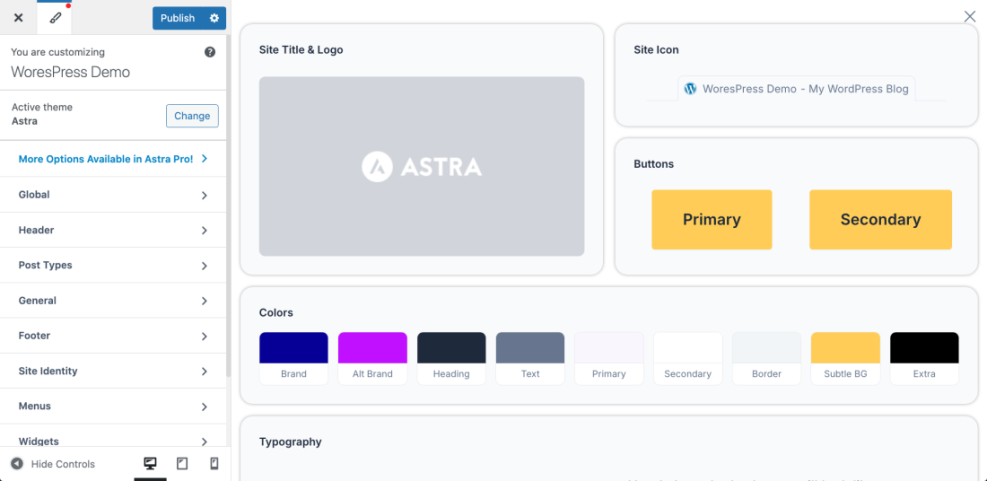Open publish settings gear icon
Viewport: 987px width, 481px height.
[215, 18]
